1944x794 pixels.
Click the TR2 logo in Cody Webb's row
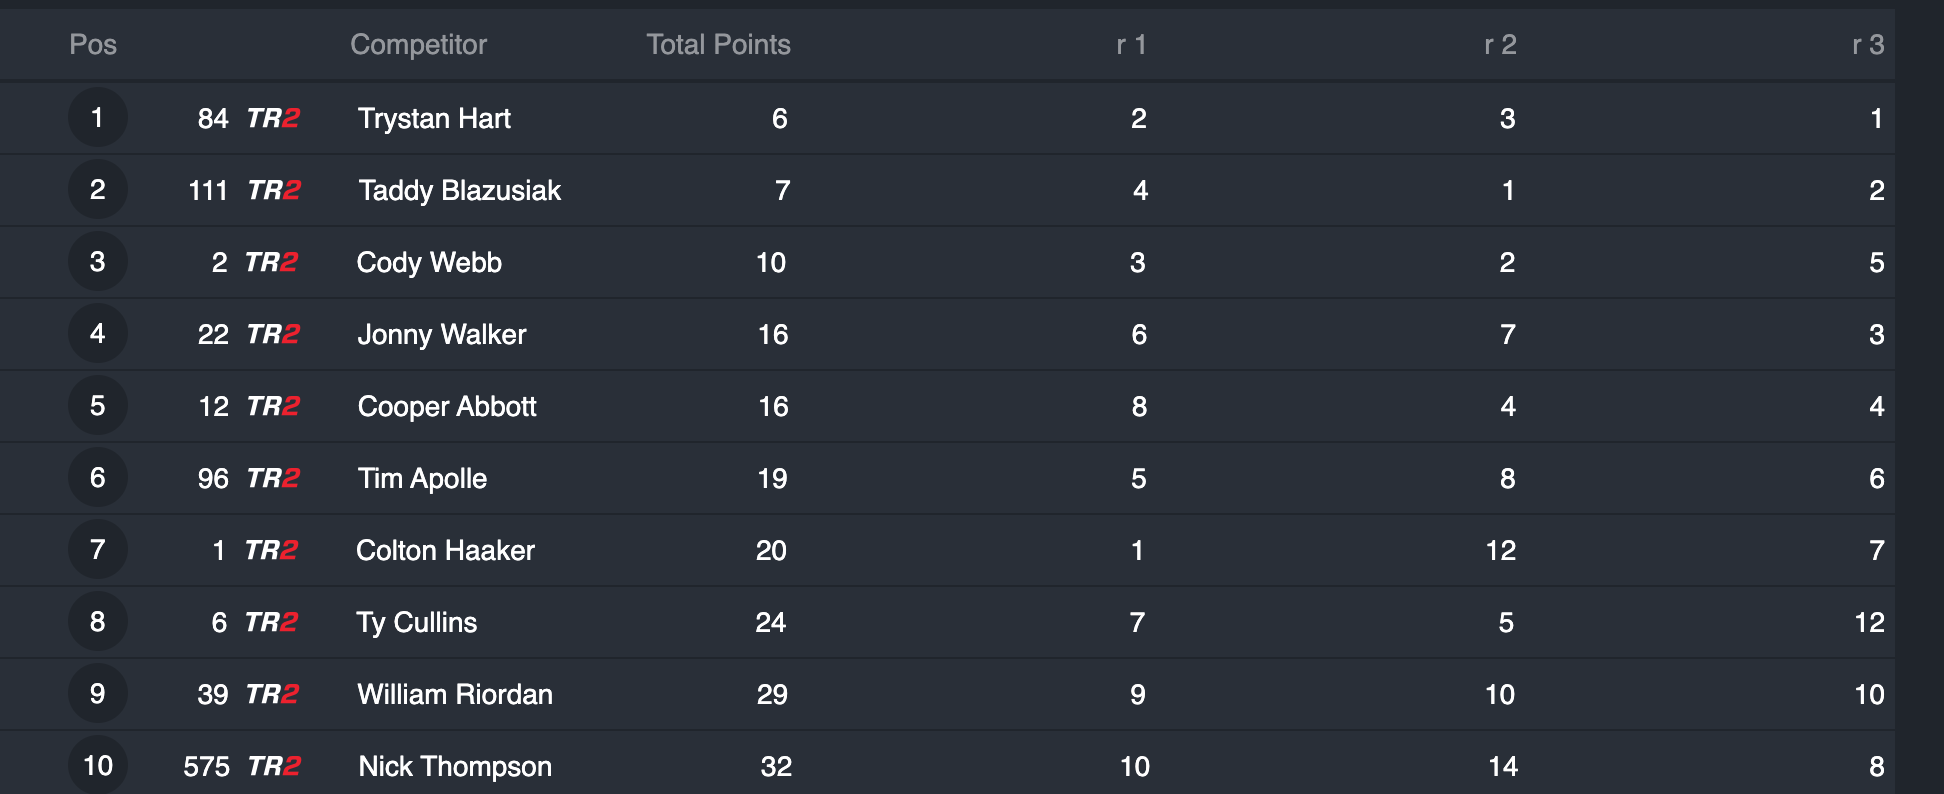point(271,262)
